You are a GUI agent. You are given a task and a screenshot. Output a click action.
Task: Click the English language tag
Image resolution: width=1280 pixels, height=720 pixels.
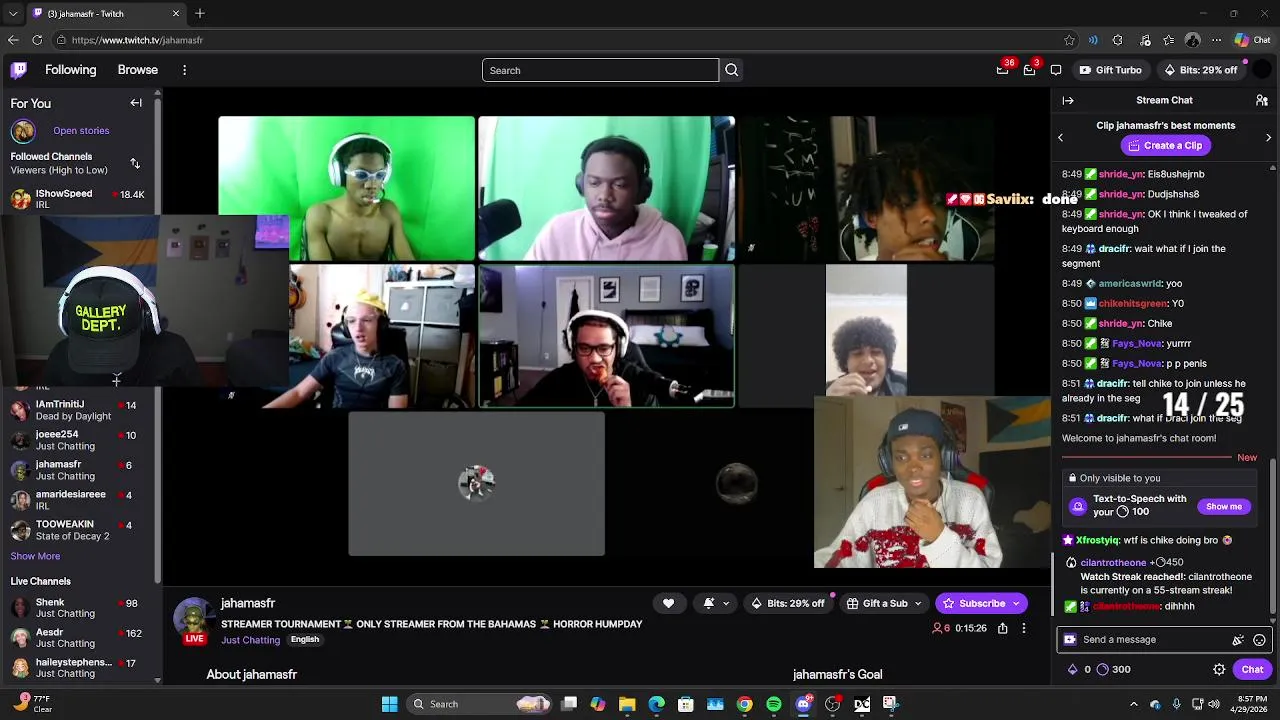click(x=305, y=640)
